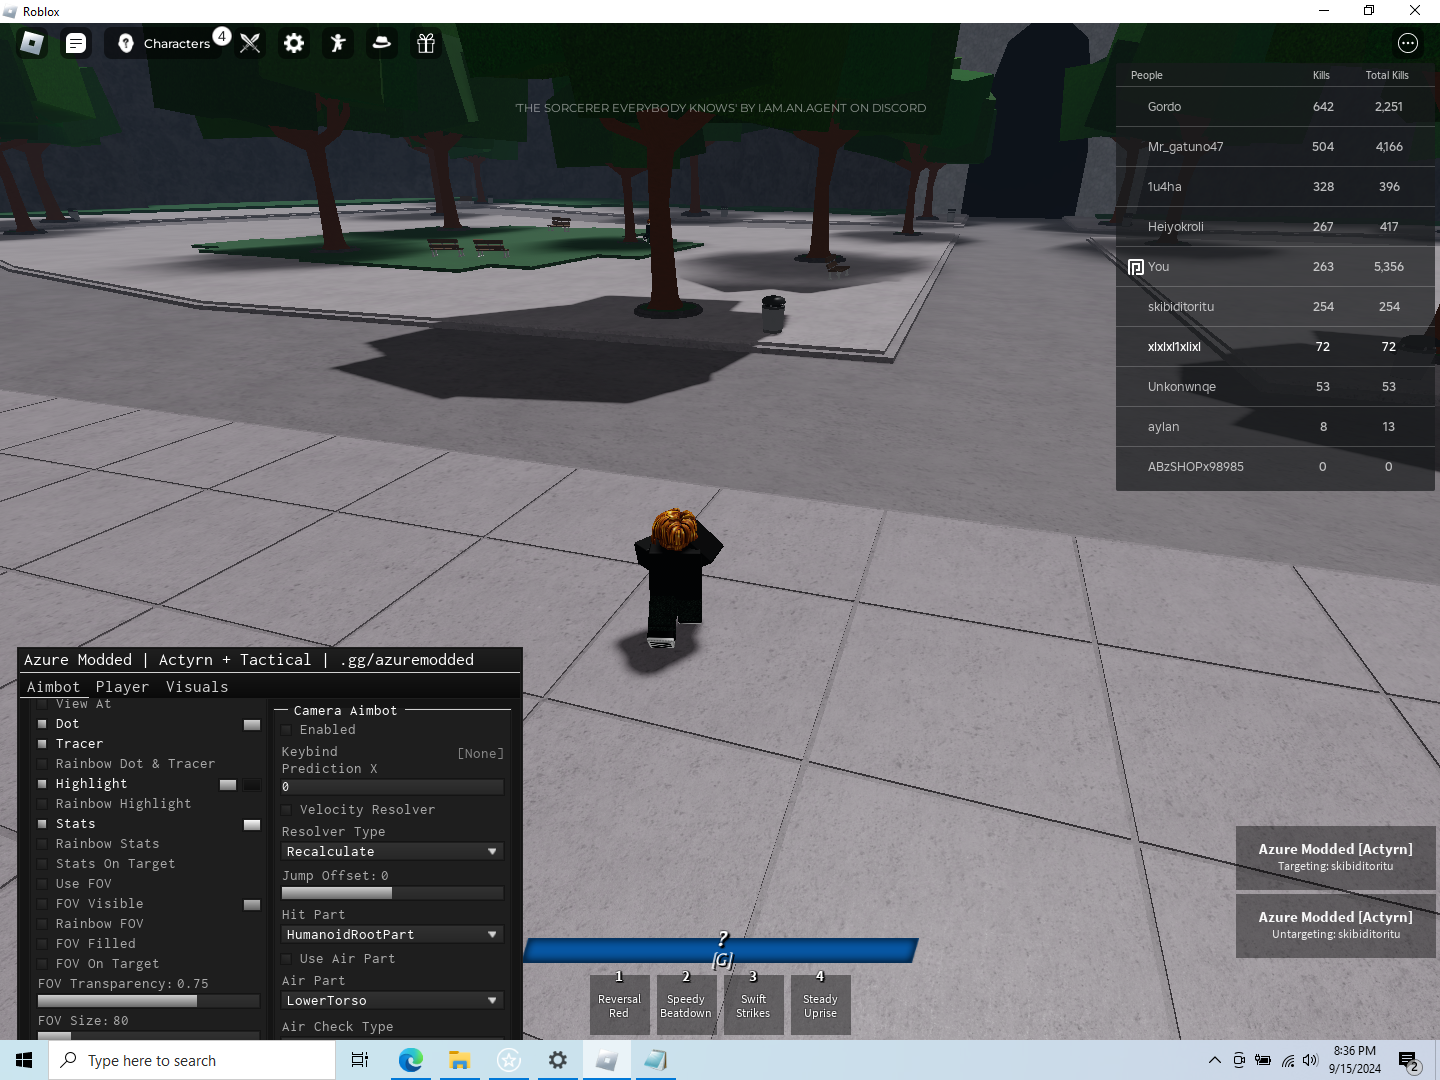Open Task View on the taskbar
Screen dimensions: 1440x1080
(360, 1060)
